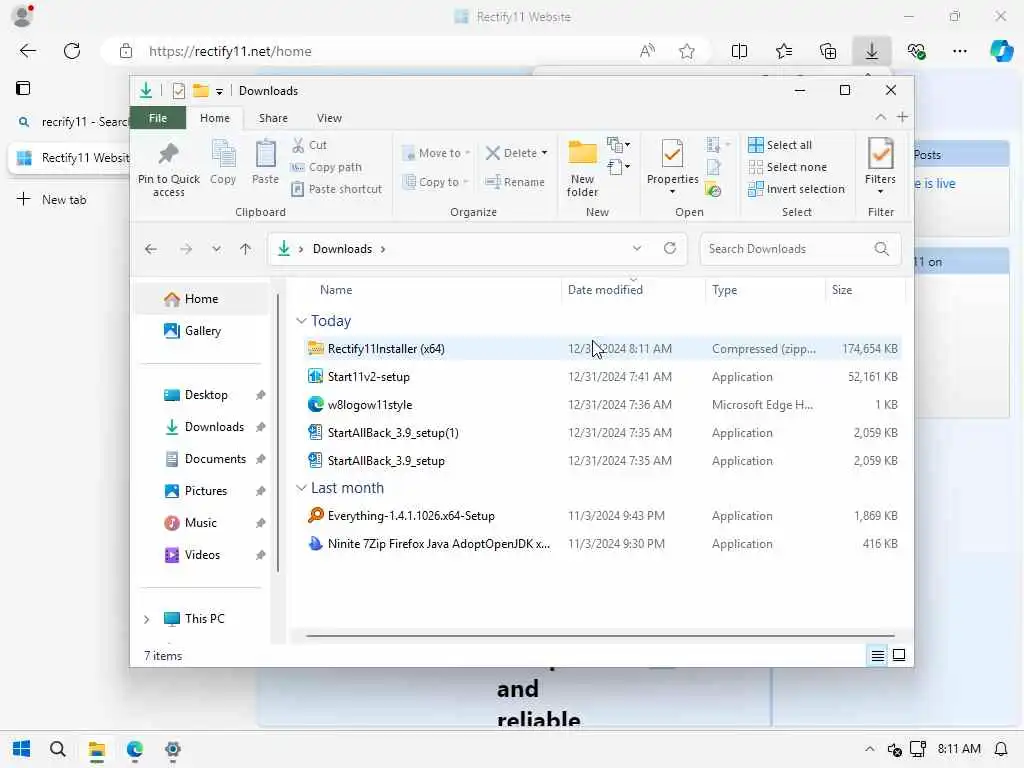Image resolution: width=1024 pixels, height=768 pixels.
Task: Open Edge downloads toolbar icon
Action: point(872,51)
